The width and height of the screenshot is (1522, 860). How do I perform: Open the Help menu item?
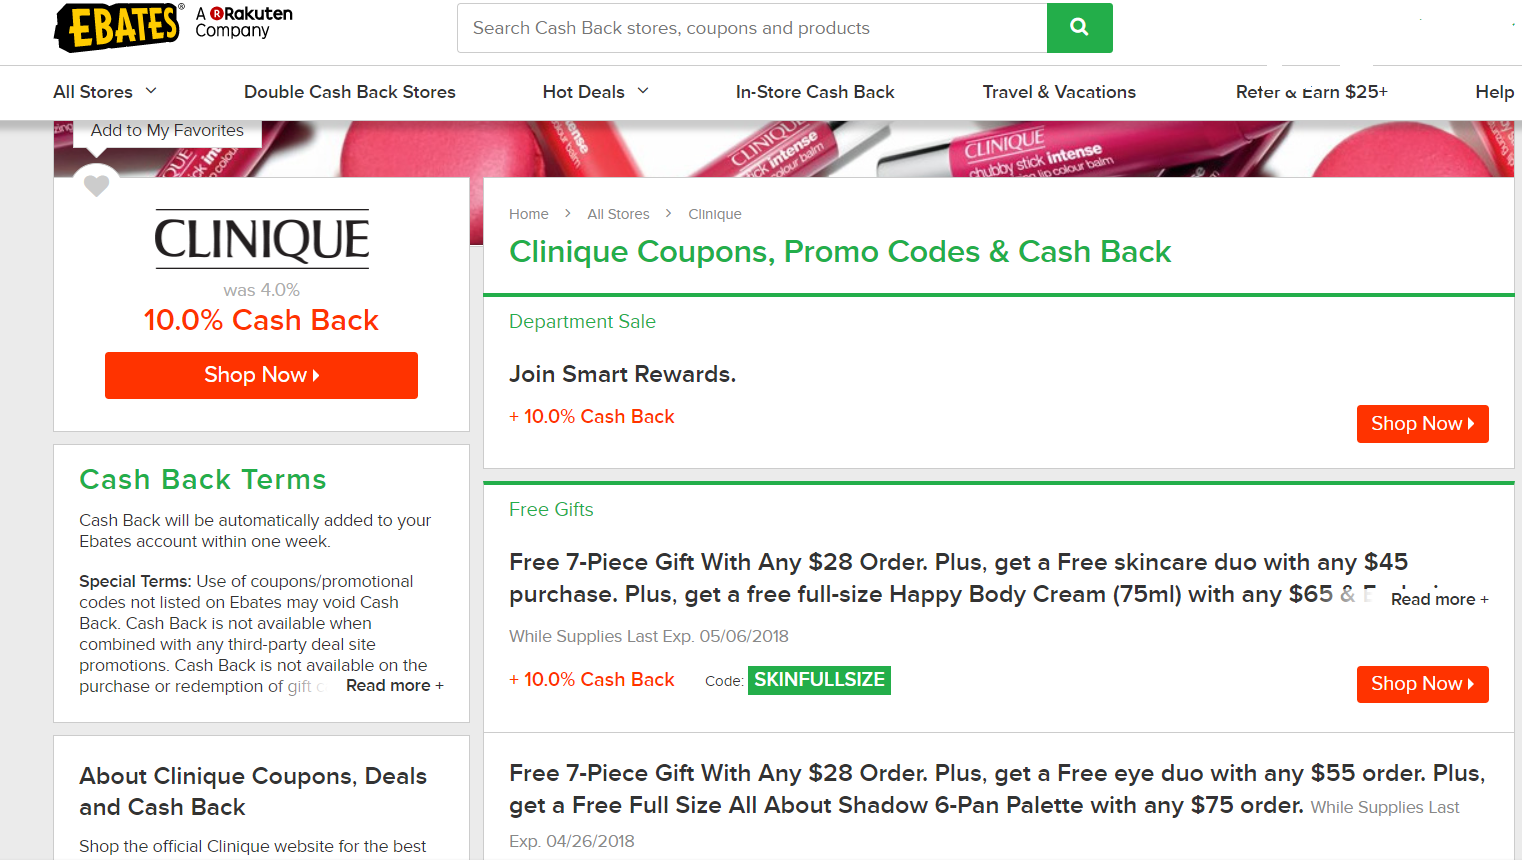pyautogui.click(x=1494, y=92)
